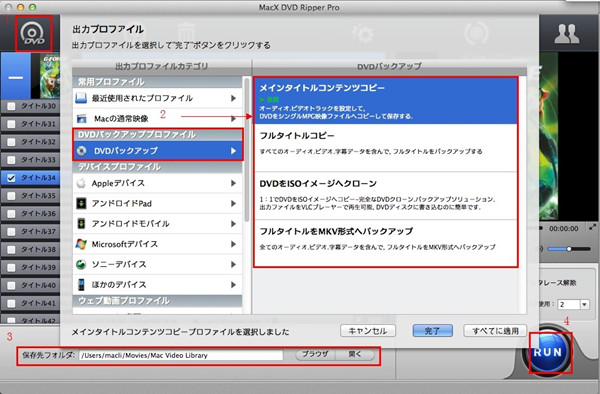Expand 最近使用されたプロファイル arrow
This screenshot has width=600, height=394.
[x=233, y=98]
